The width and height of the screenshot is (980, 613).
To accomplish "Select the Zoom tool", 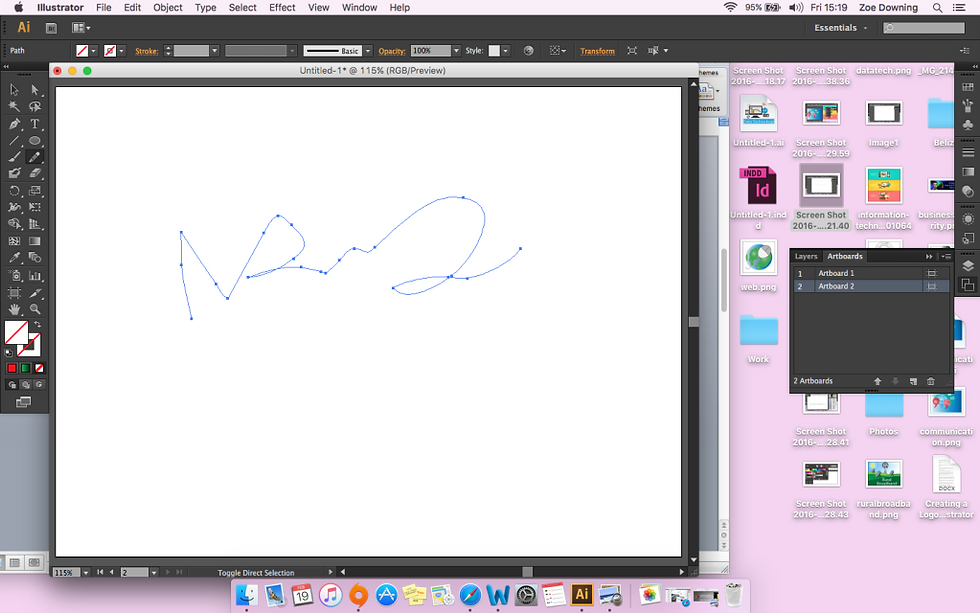I will pyautogui.click(x=35, y=309).
